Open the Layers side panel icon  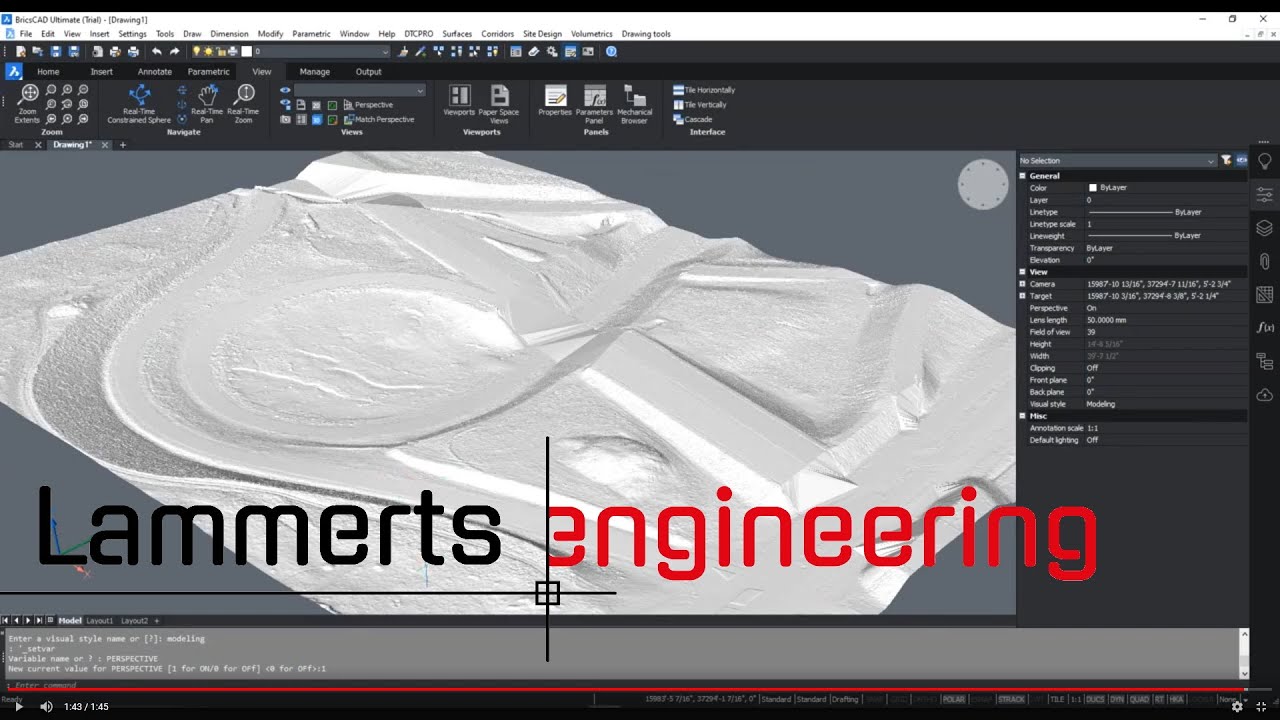[x=1264, y=228]
